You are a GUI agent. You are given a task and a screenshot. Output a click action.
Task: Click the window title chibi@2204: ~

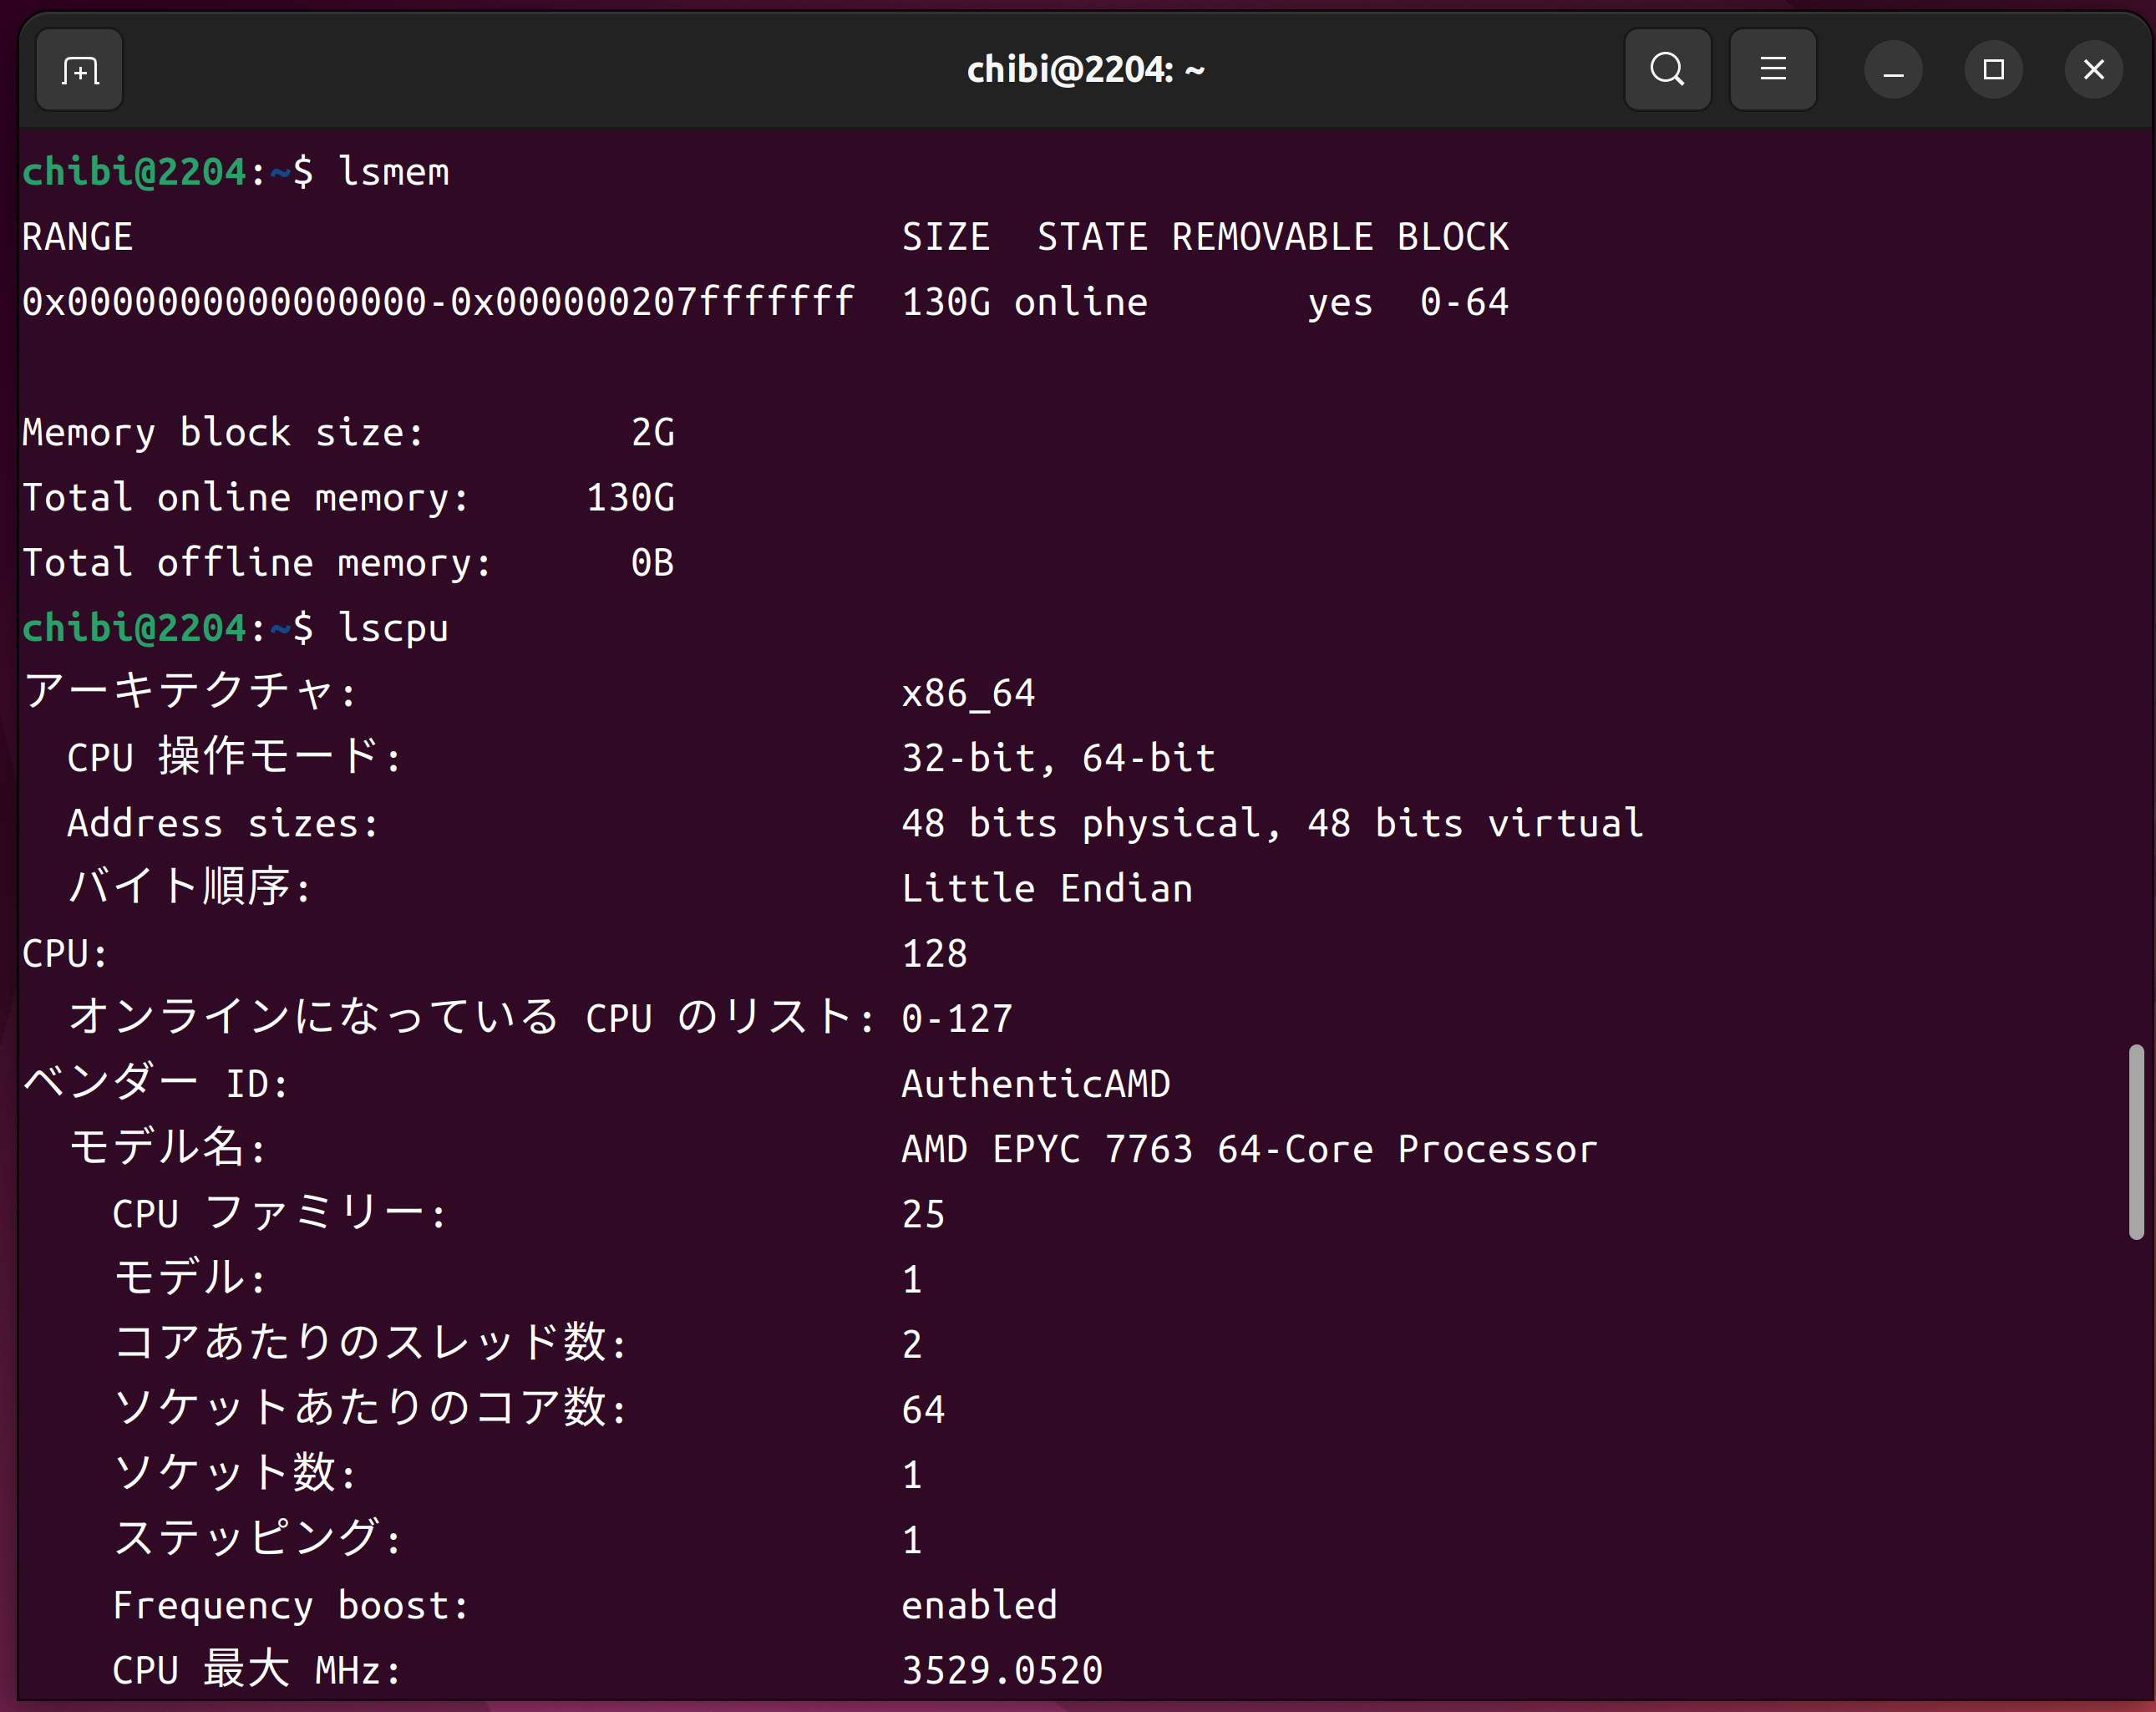[1085, 70]
